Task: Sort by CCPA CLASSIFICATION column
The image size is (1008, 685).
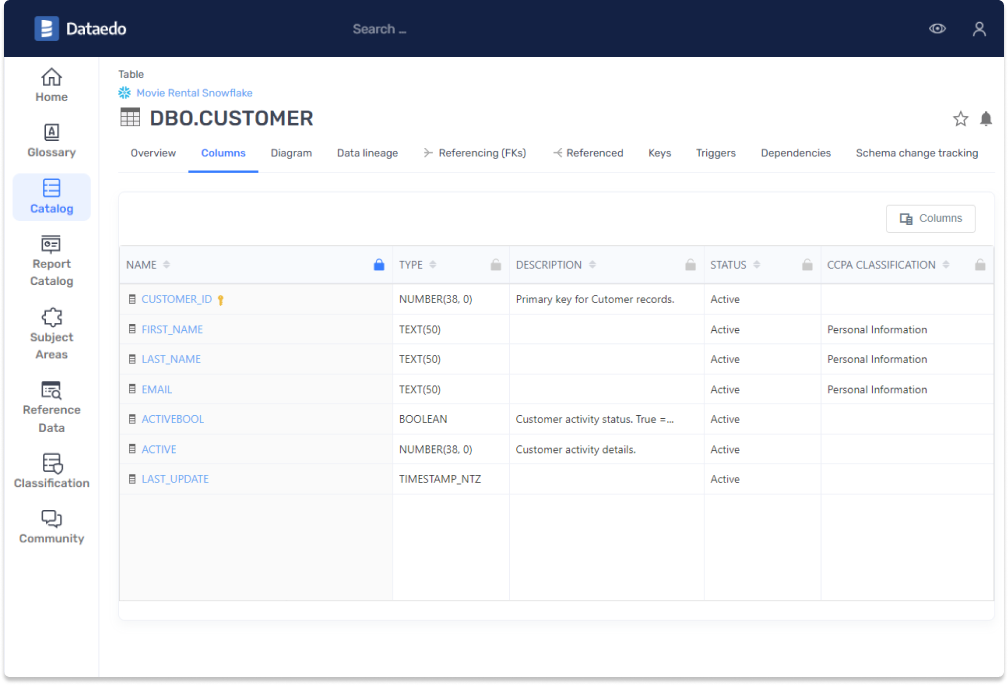Action: pos(946,265)
